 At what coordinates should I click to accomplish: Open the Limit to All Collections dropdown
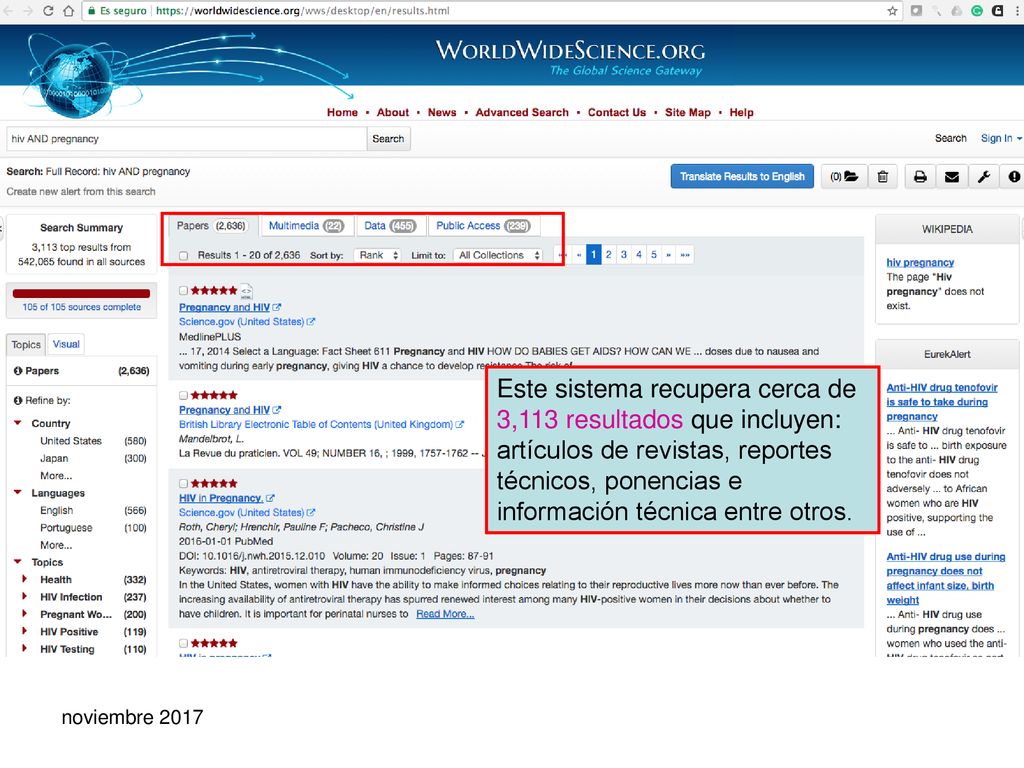(499, 255)
